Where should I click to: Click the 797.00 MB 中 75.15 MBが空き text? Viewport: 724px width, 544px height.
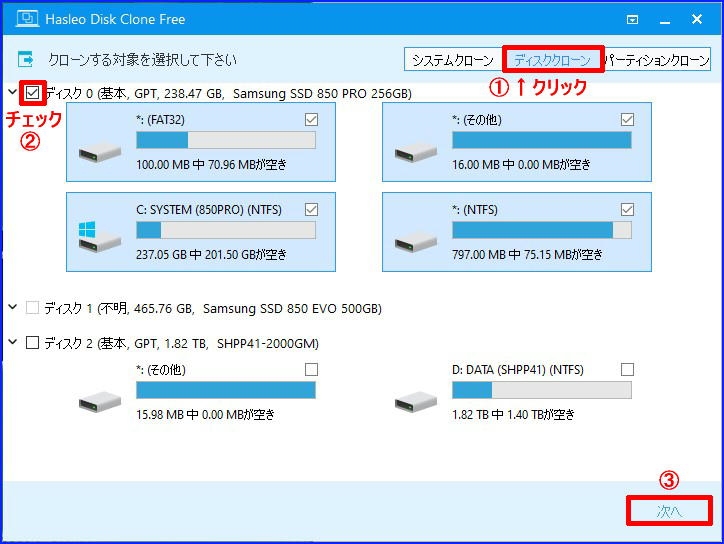click(x=527, y=254)
